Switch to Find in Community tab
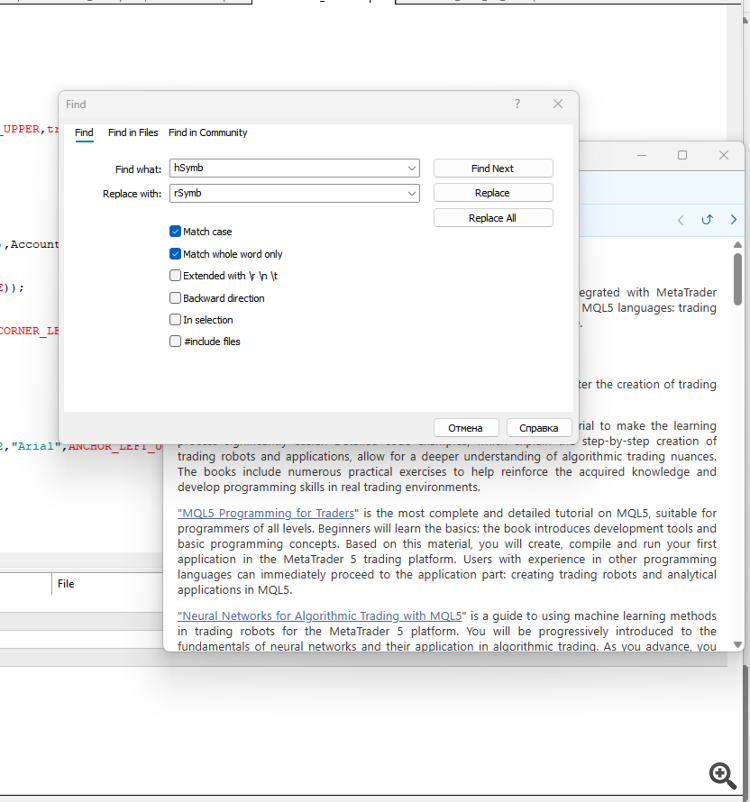The height and width of the screenshot is (802, 750). coord(208,132)
